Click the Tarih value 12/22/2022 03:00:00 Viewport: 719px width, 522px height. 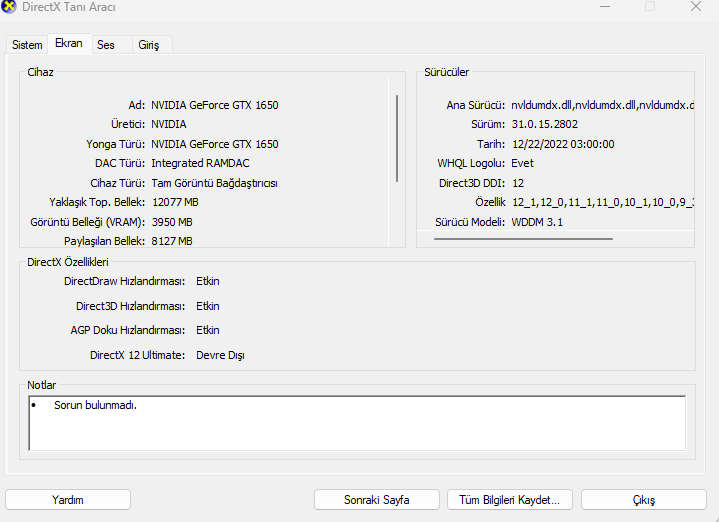pyautogui.click(x=563, y=144)
